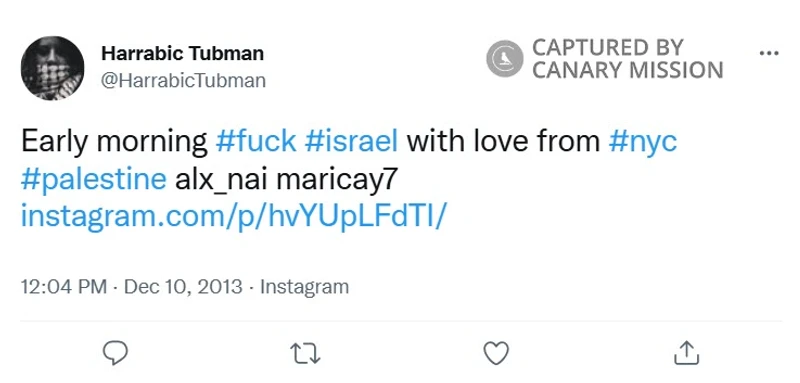The width and height of the screenshot is (800, 383).
Task: Follow the #fuck hashtag link
Action: pos(256,141)
